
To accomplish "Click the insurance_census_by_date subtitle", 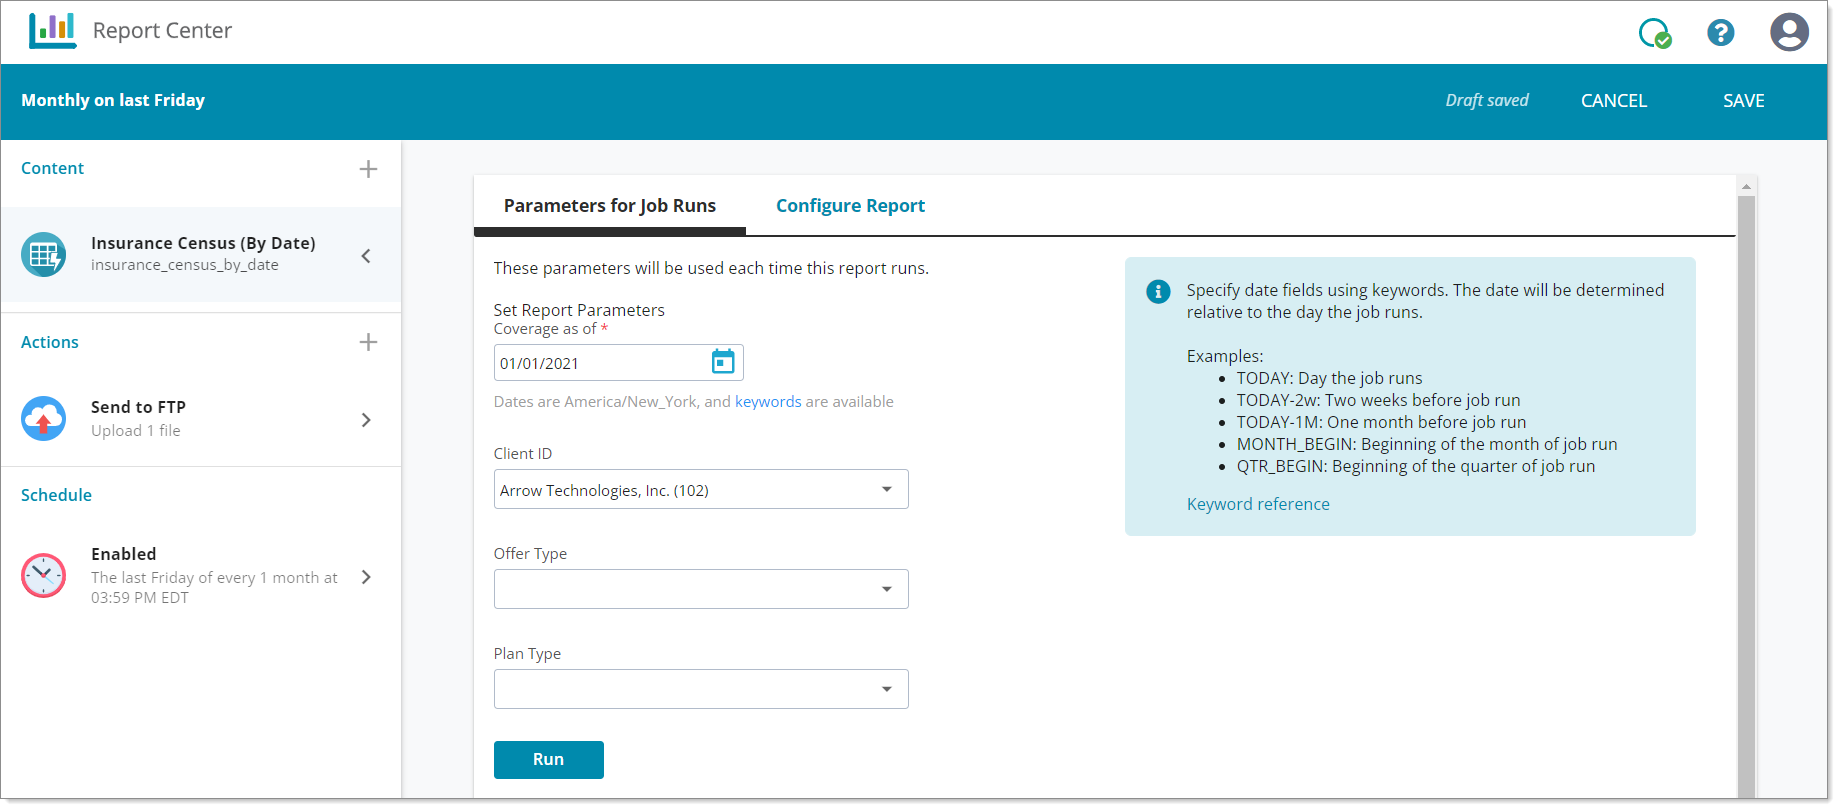I will tap(185, 265).
